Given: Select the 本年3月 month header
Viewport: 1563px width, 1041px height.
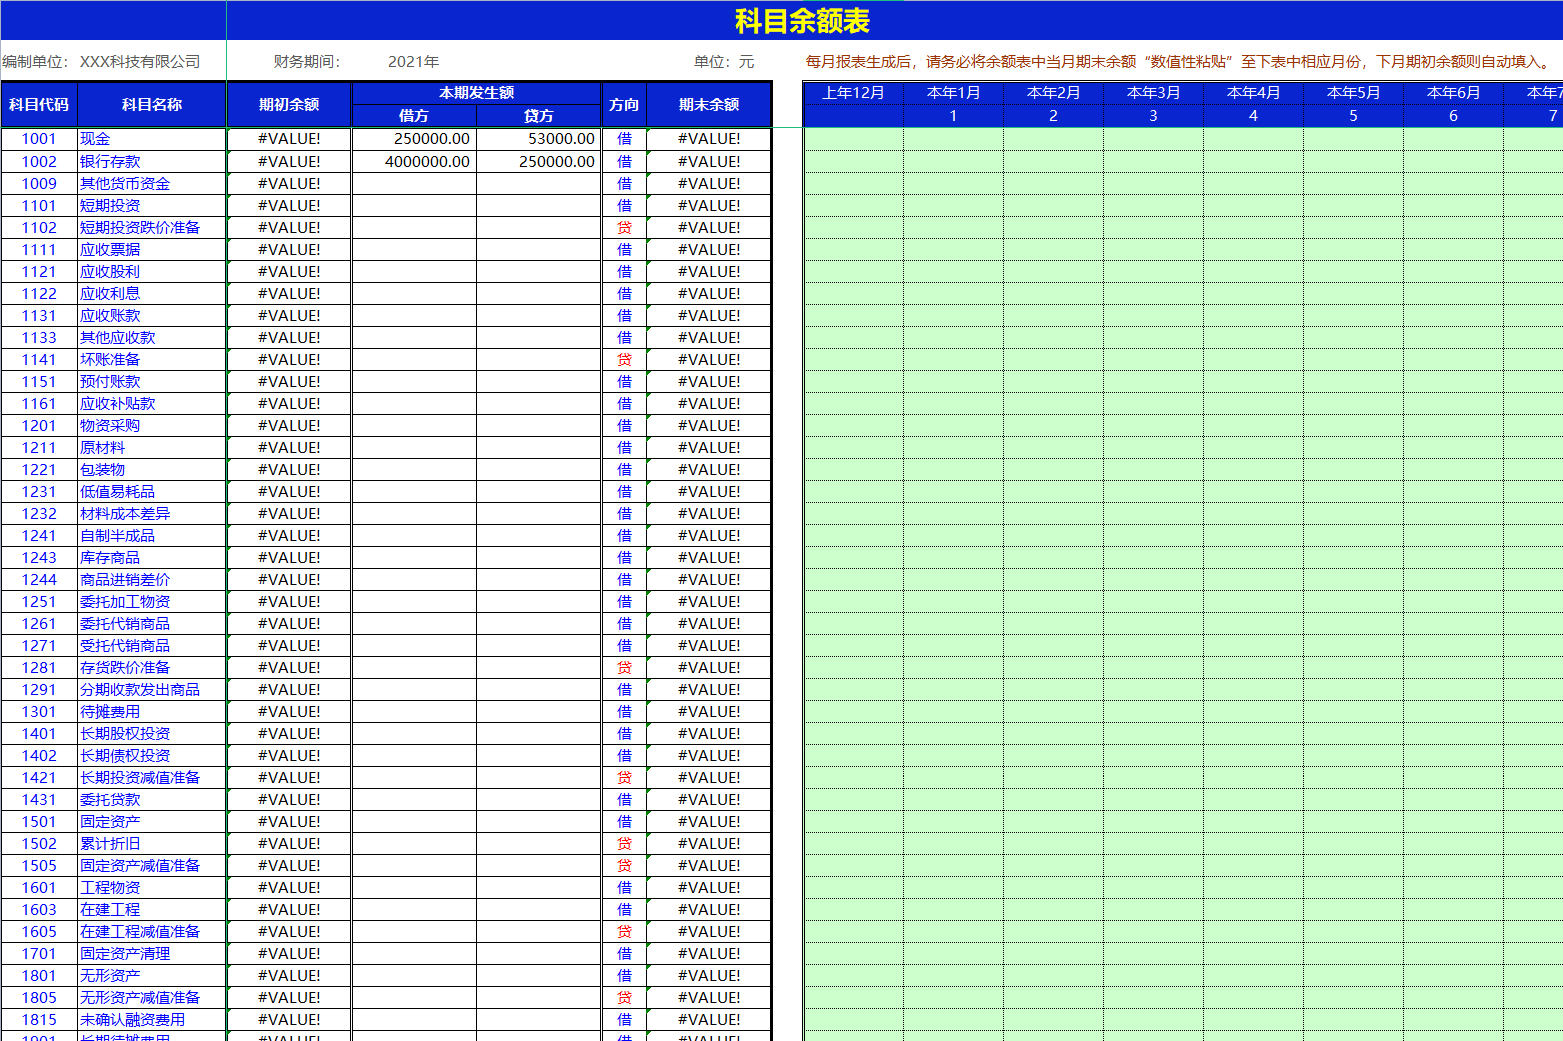Looking at the screenshot, I should pyautogui.click(x=1153, y=93).
